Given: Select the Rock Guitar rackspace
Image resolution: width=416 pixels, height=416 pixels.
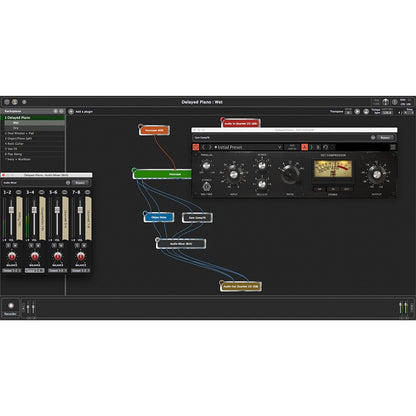Looking at the screenshot, I should pos(33,144).
